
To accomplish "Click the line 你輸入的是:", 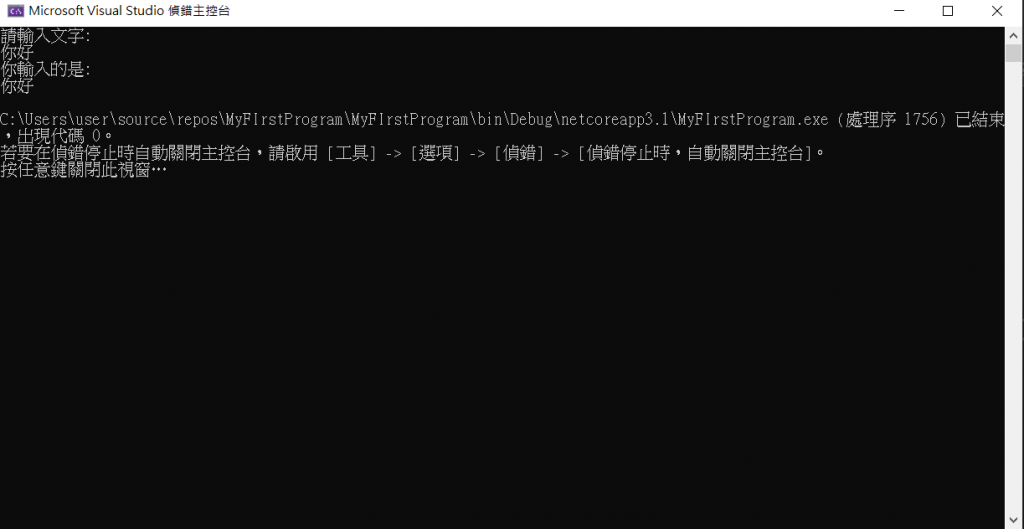I will [46, 69].
